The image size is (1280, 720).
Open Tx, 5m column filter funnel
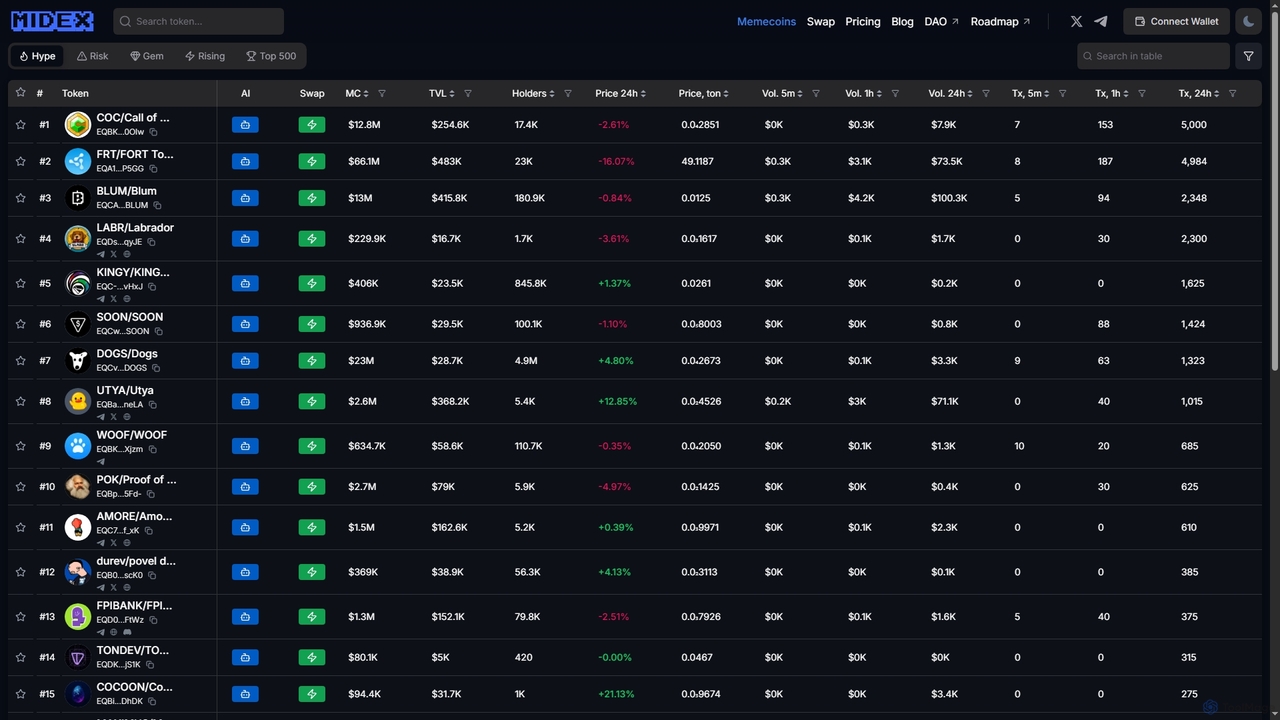pyautogui.click(x=1062, y=93)
